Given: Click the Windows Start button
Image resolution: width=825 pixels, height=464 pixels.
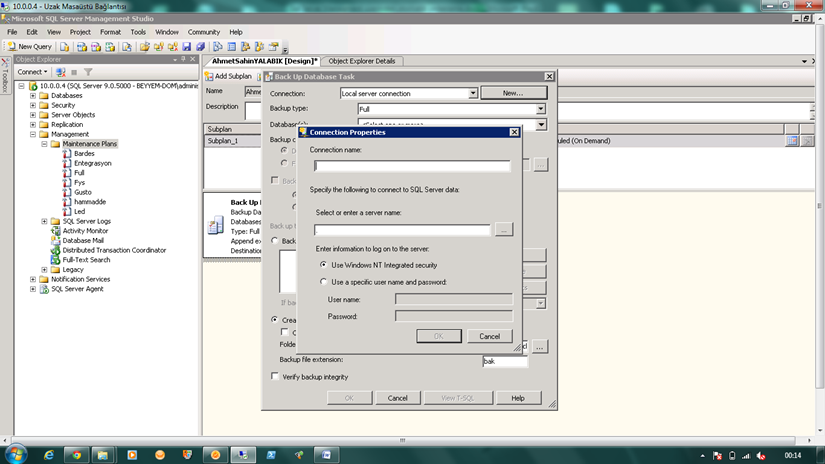Looking at the screenshot, I should pos(16,455).
